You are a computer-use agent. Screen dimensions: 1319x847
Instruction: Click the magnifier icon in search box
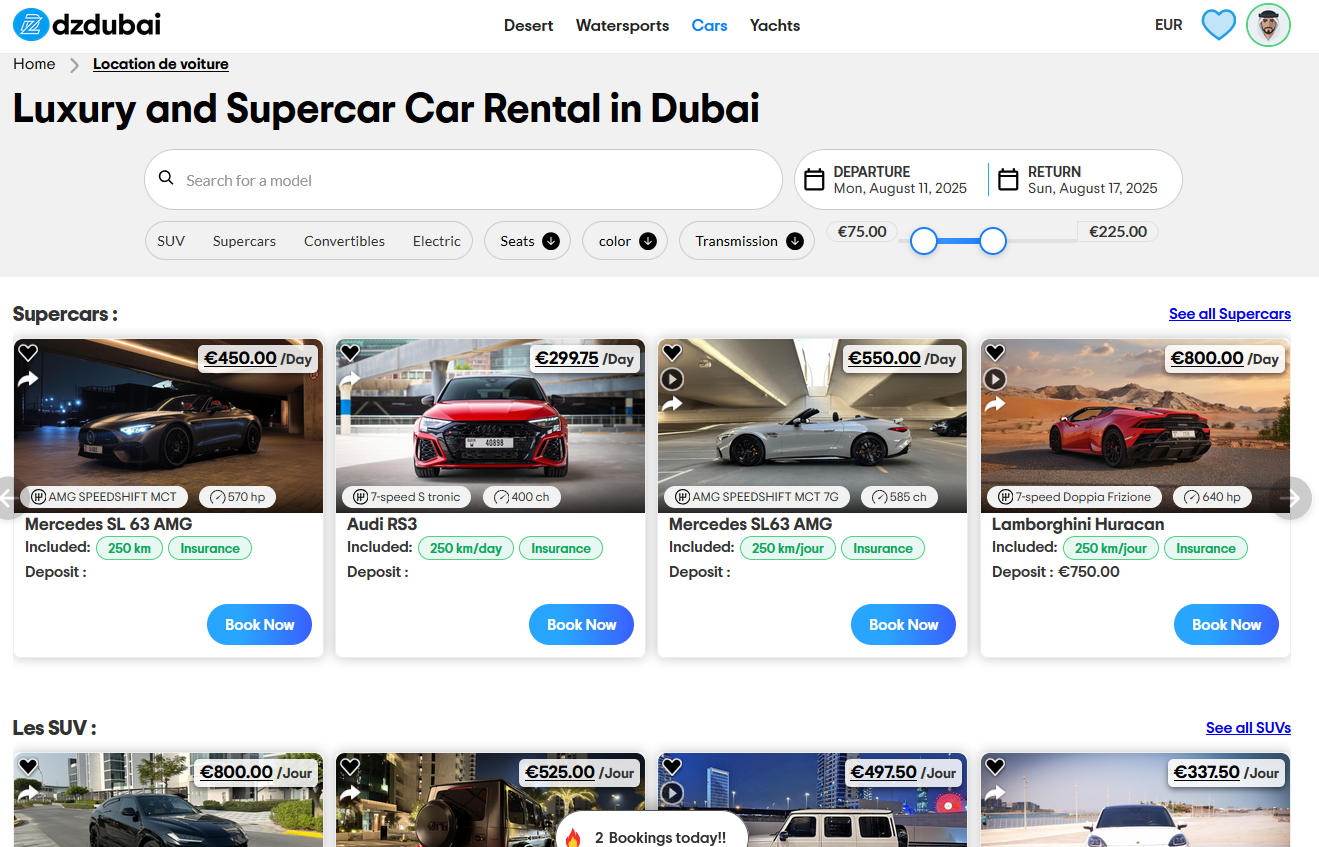coord(166,179)
